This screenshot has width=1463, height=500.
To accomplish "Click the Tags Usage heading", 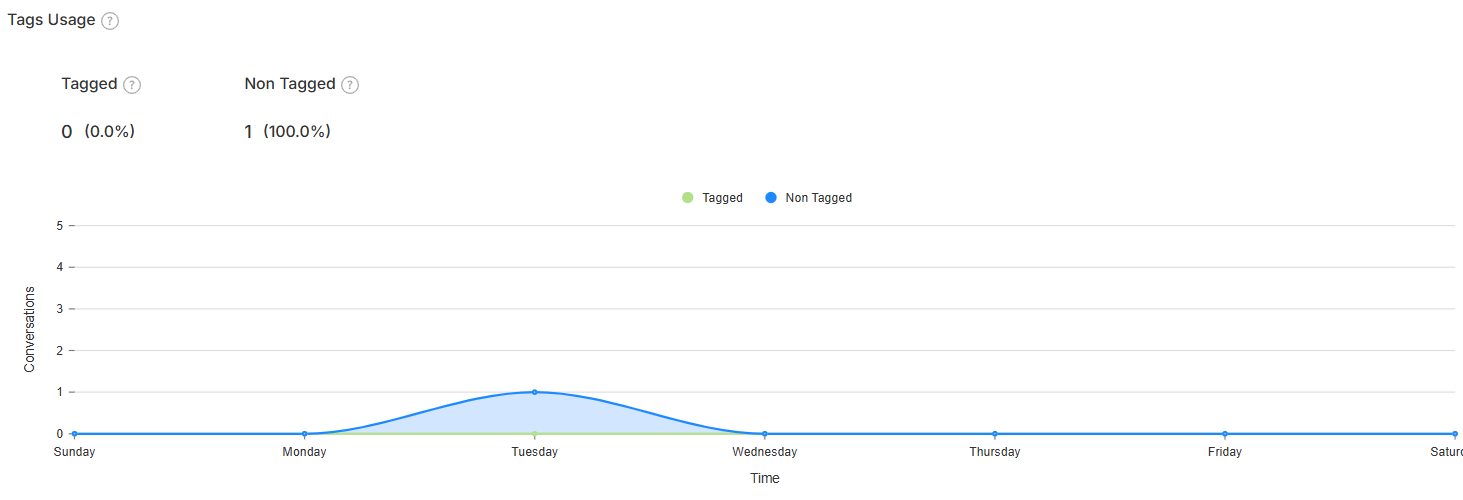I will 51,20.
